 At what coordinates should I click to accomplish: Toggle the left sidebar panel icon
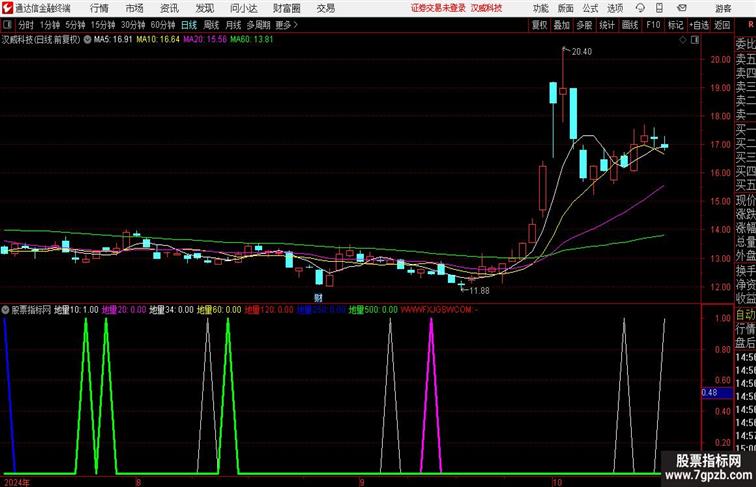(x=7, y=25)
